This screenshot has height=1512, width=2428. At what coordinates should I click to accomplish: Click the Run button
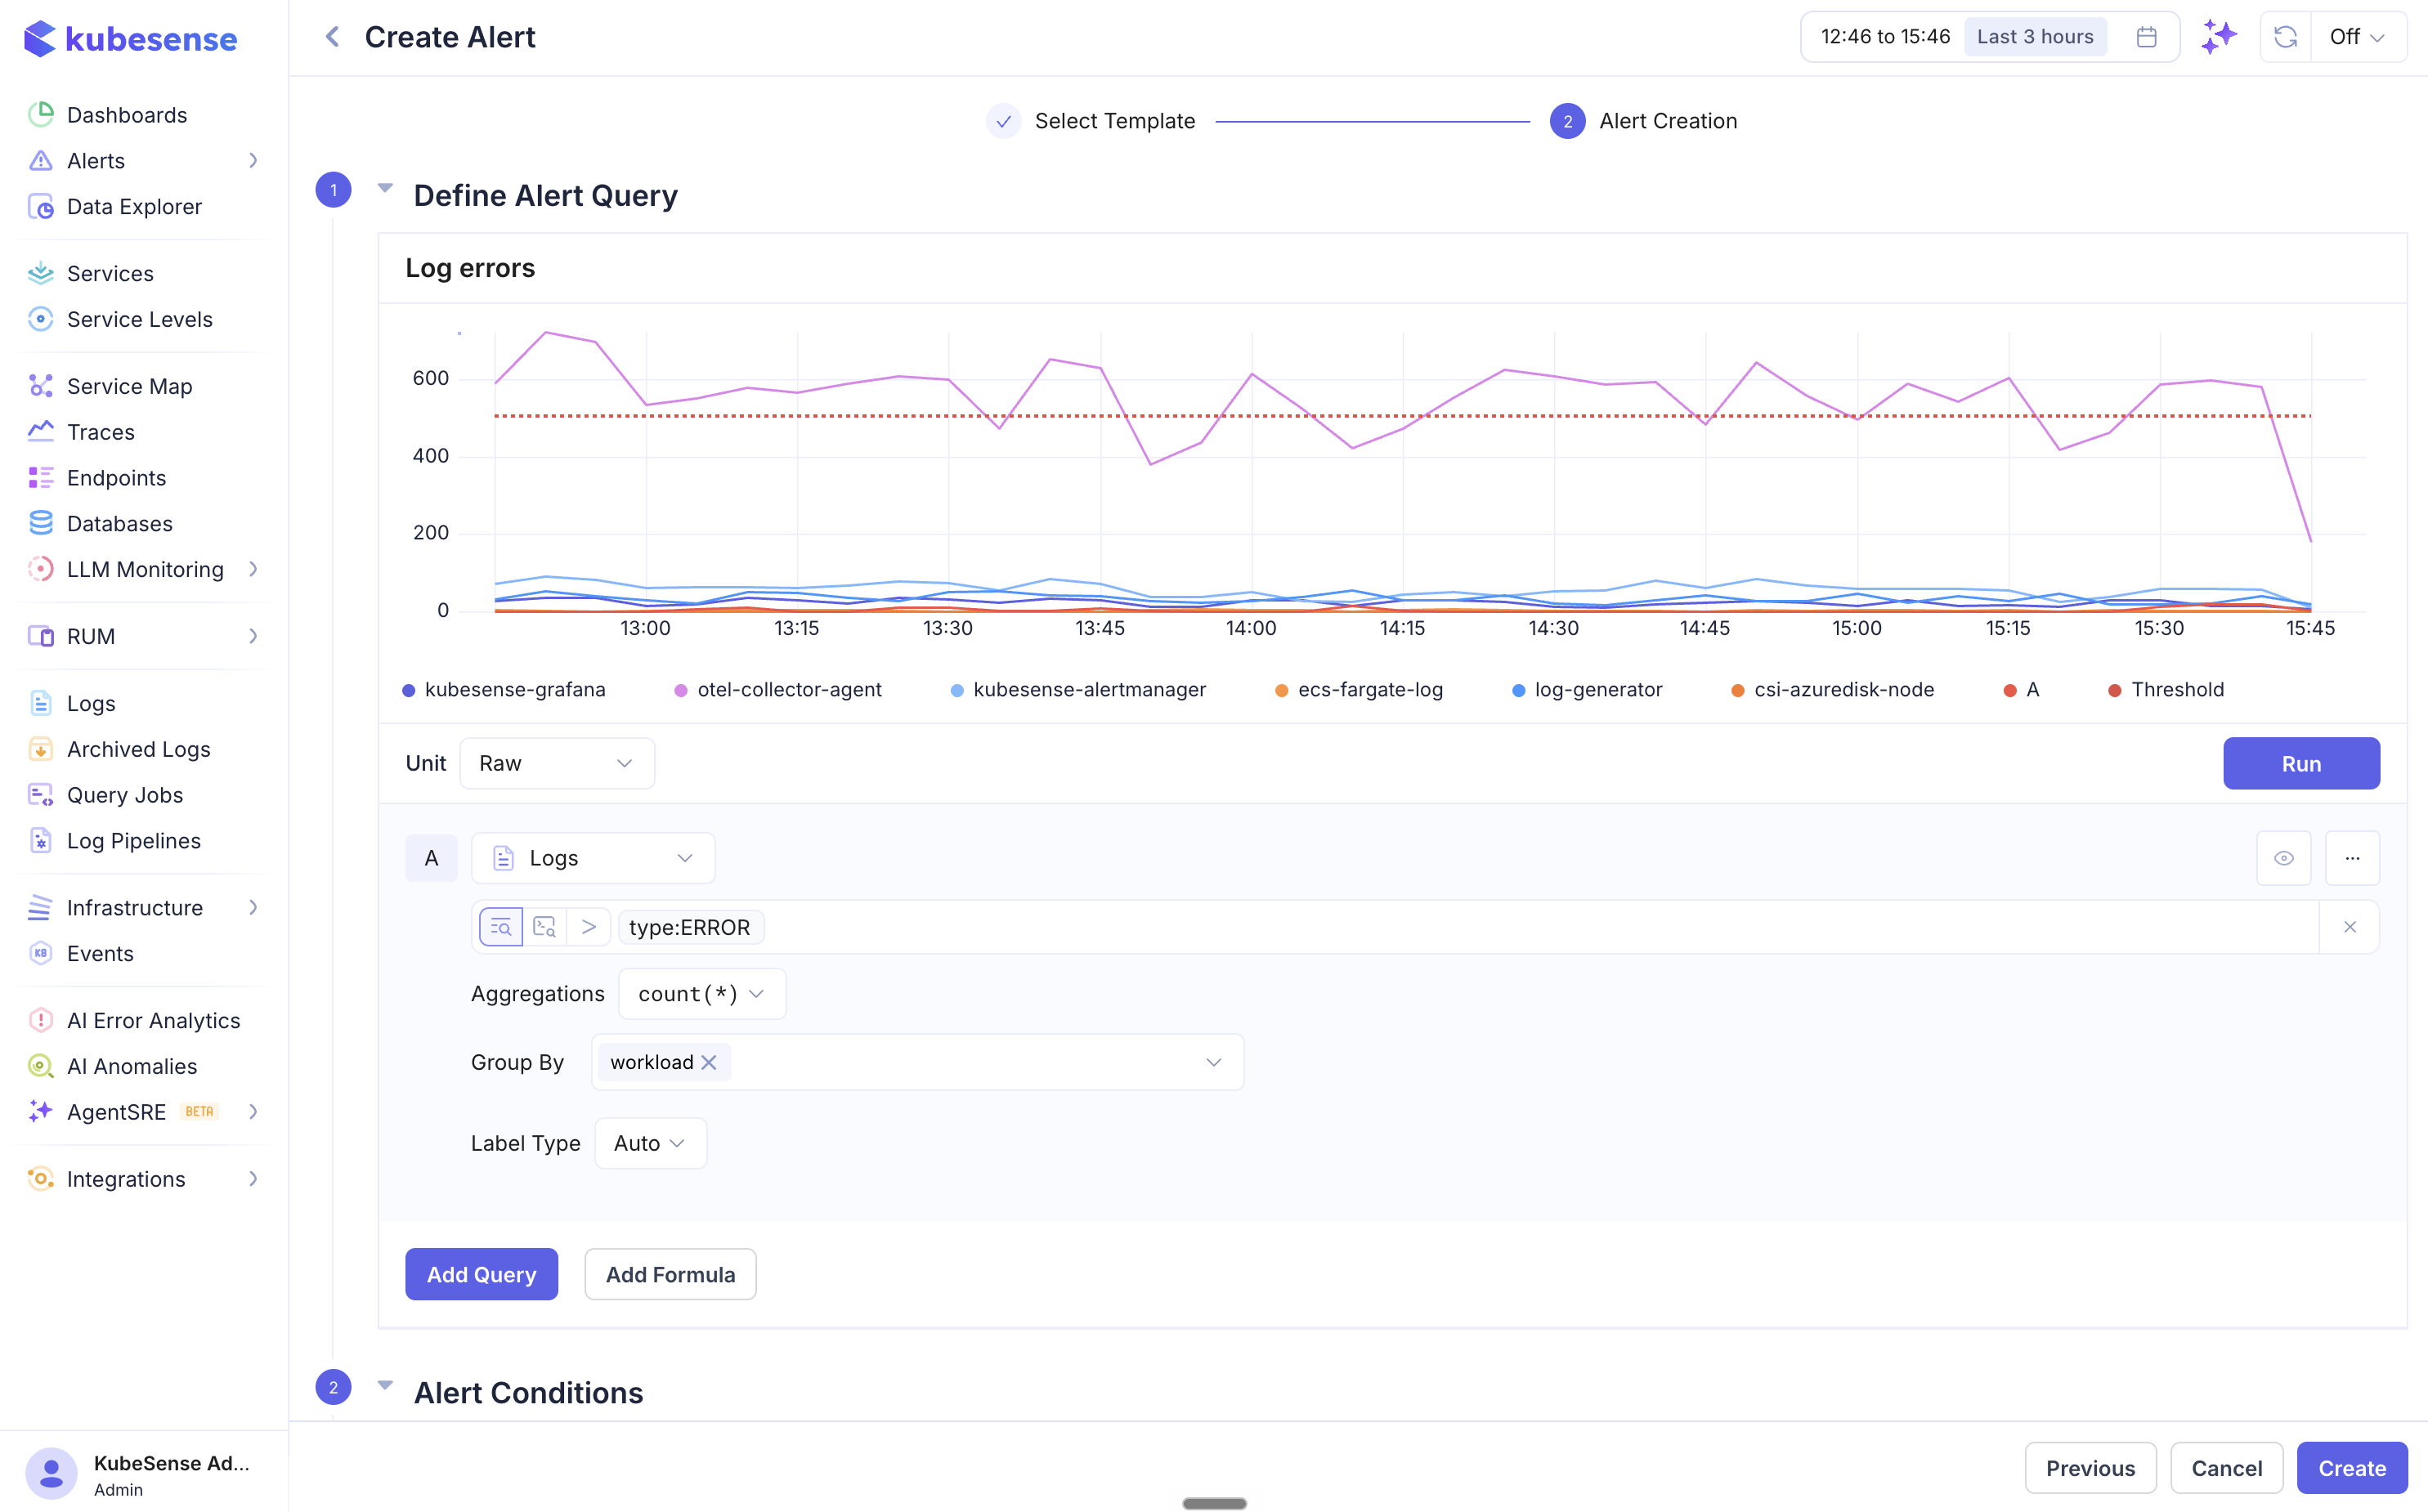pyautogui.click(x=2301, y=763)
